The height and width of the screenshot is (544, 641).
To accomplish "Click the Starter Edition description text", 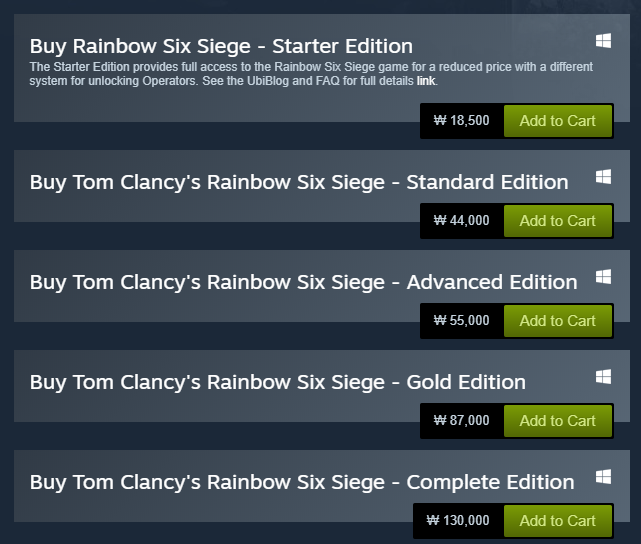I will coord(311,74).
